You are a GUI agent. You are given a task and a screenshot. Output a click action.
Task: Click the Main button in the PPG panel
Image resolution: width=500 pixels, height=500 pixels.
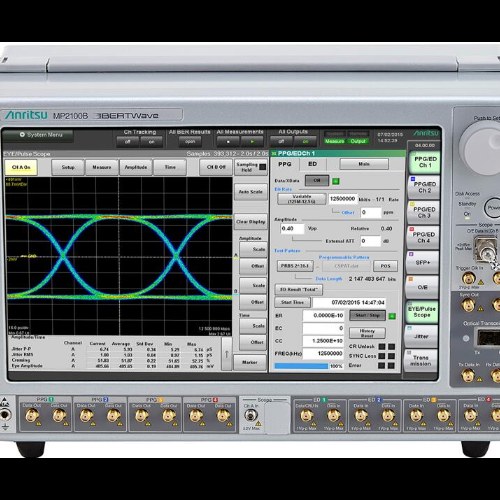364,164
